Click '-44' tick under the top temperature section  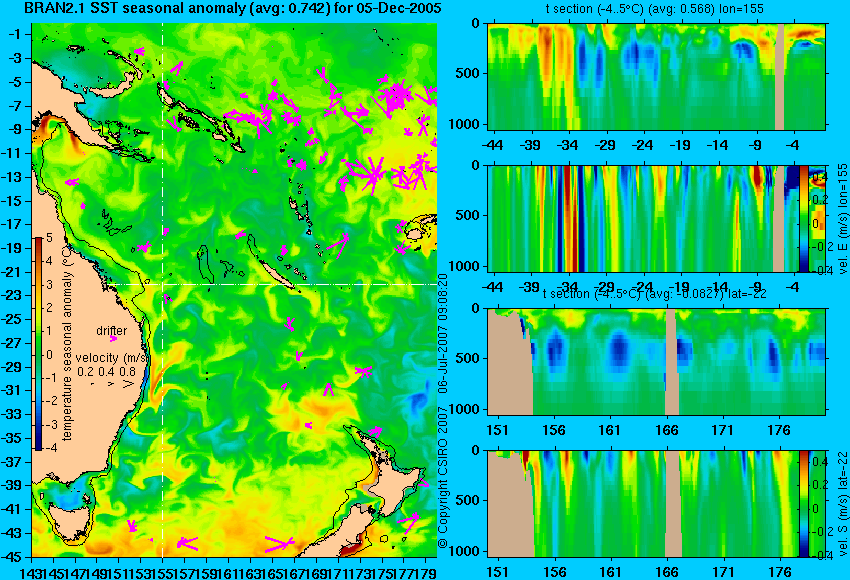coord(491,145)
